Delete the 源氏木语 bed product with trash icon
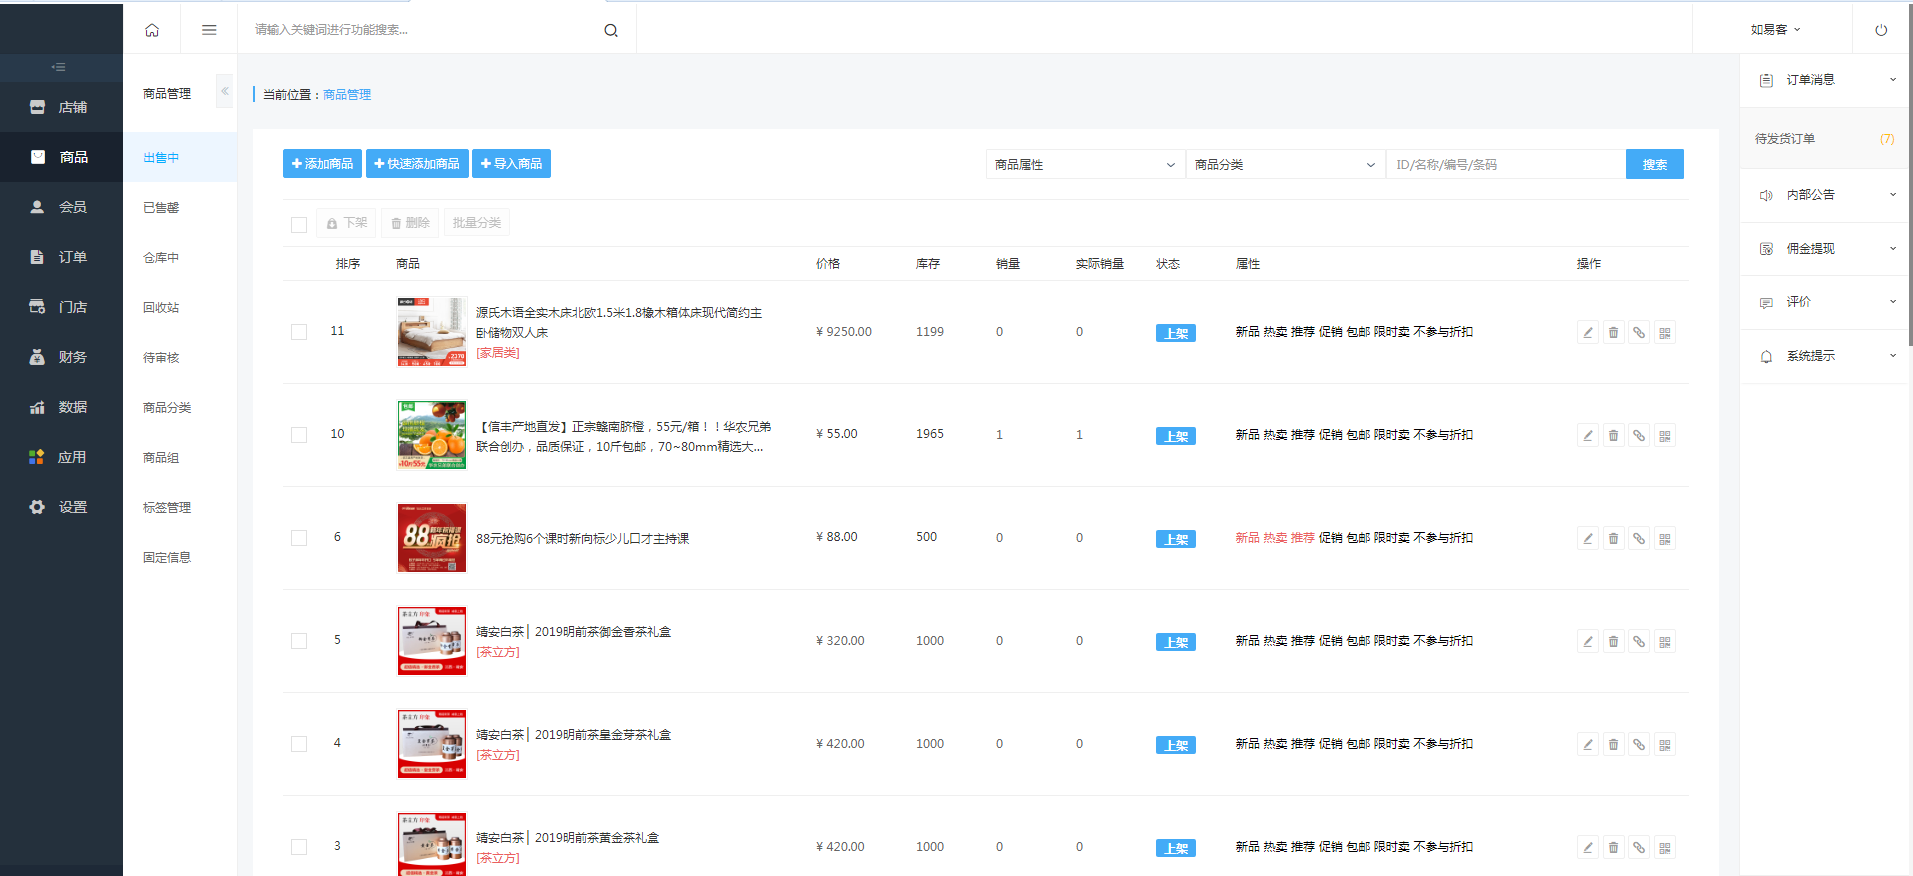This screenshot has width=1913, height=876. (x=1613, y=333)
